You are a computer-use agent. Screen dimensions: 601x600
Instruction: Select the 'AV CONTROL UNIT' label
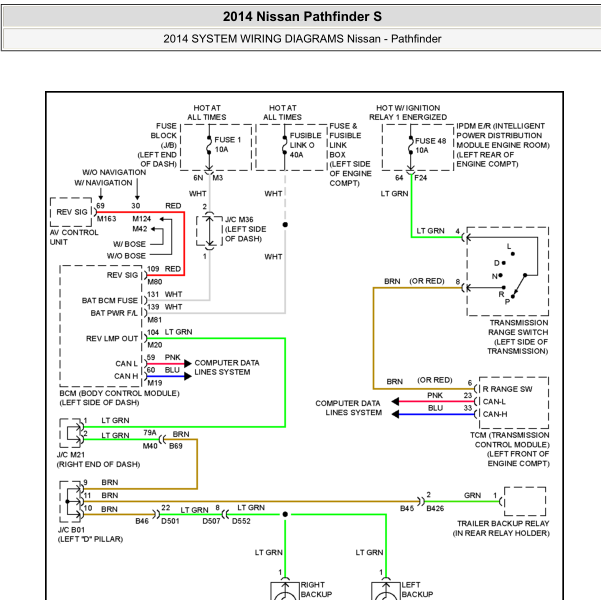(74, 237)
